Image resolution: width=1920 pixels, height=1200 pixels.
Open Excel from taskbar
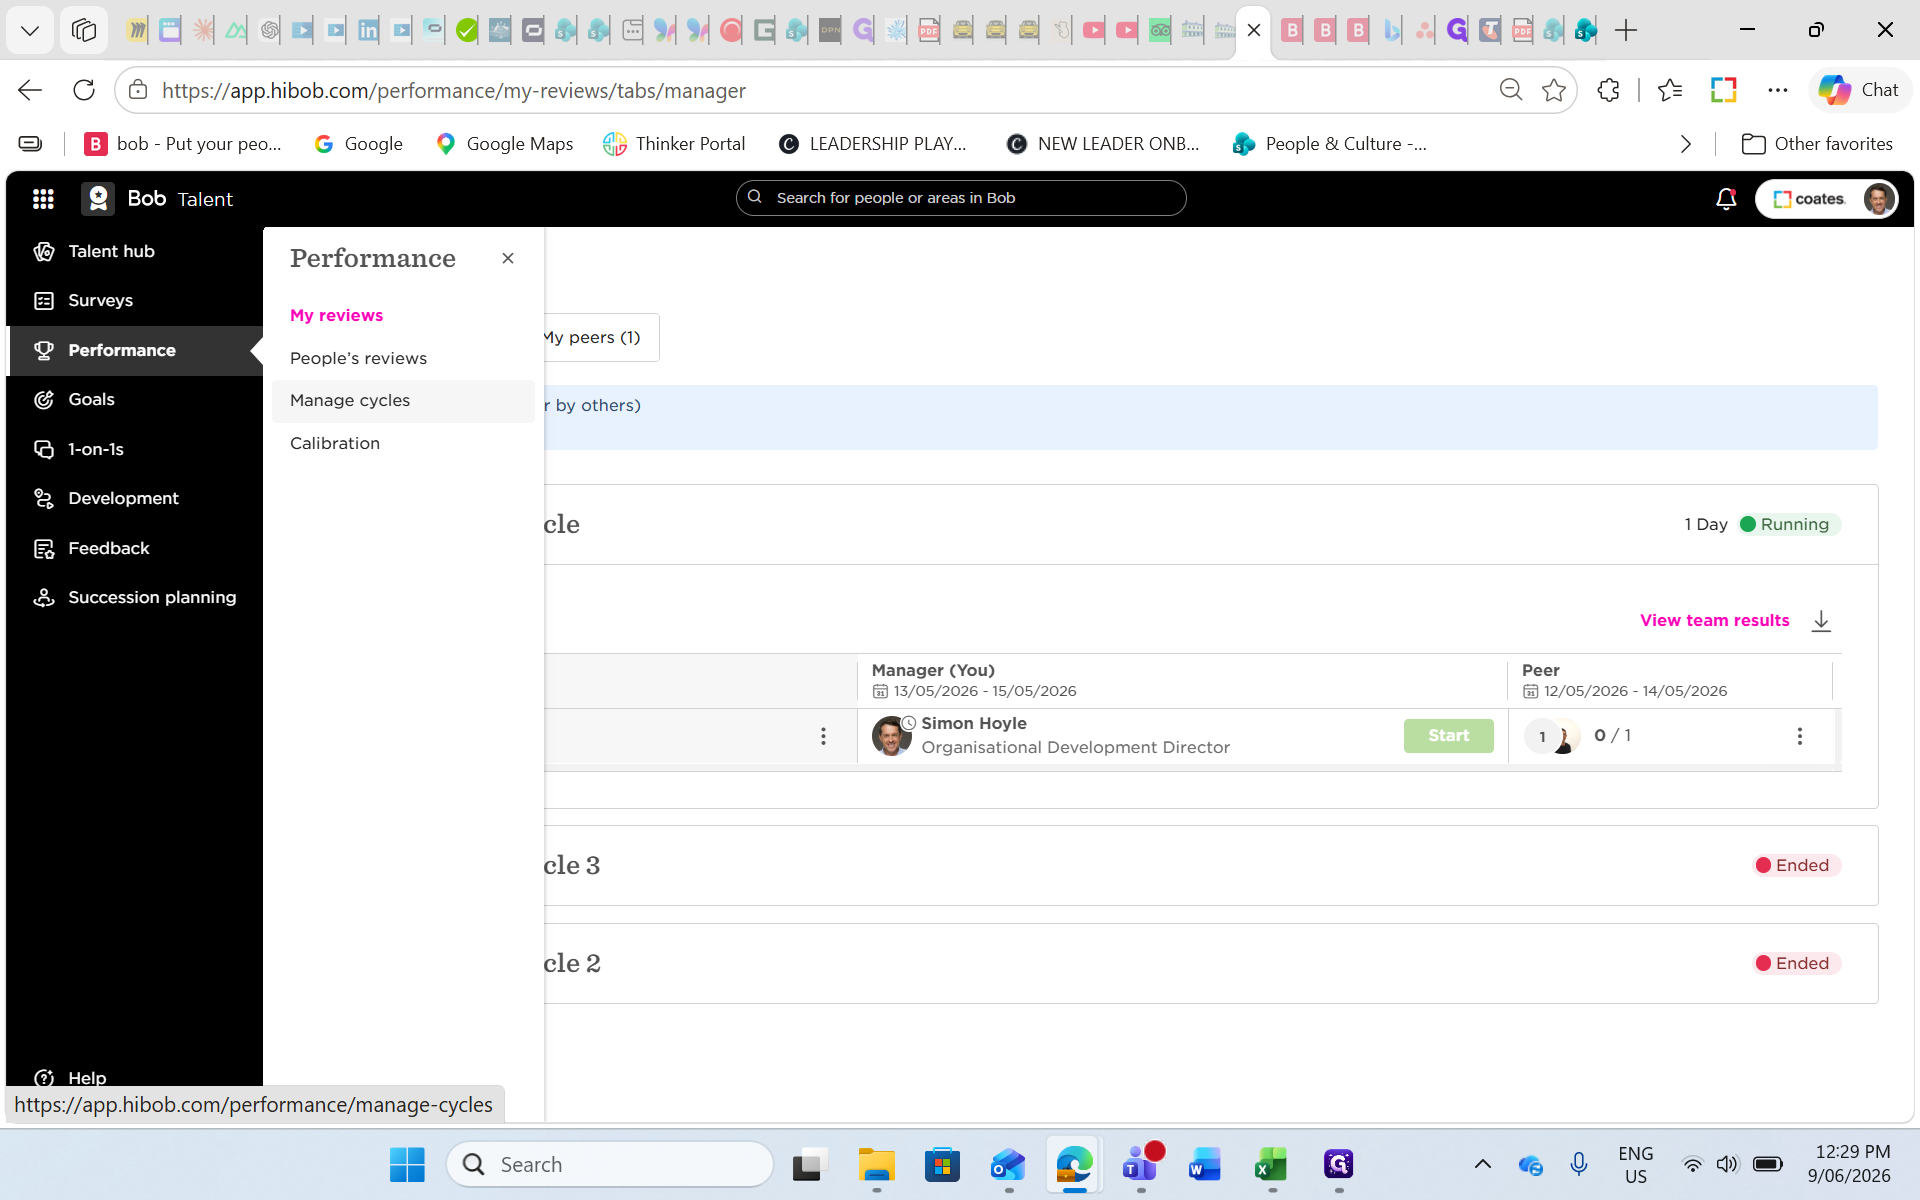1271,1165
